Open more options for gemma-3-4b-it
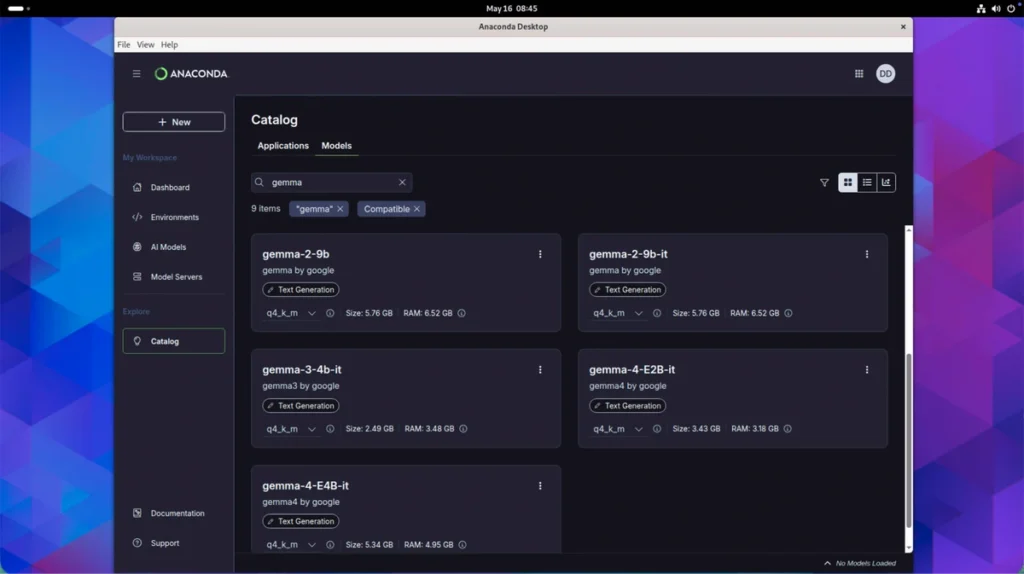Screen dimensions: 1024x574 [x=540, y=370]
